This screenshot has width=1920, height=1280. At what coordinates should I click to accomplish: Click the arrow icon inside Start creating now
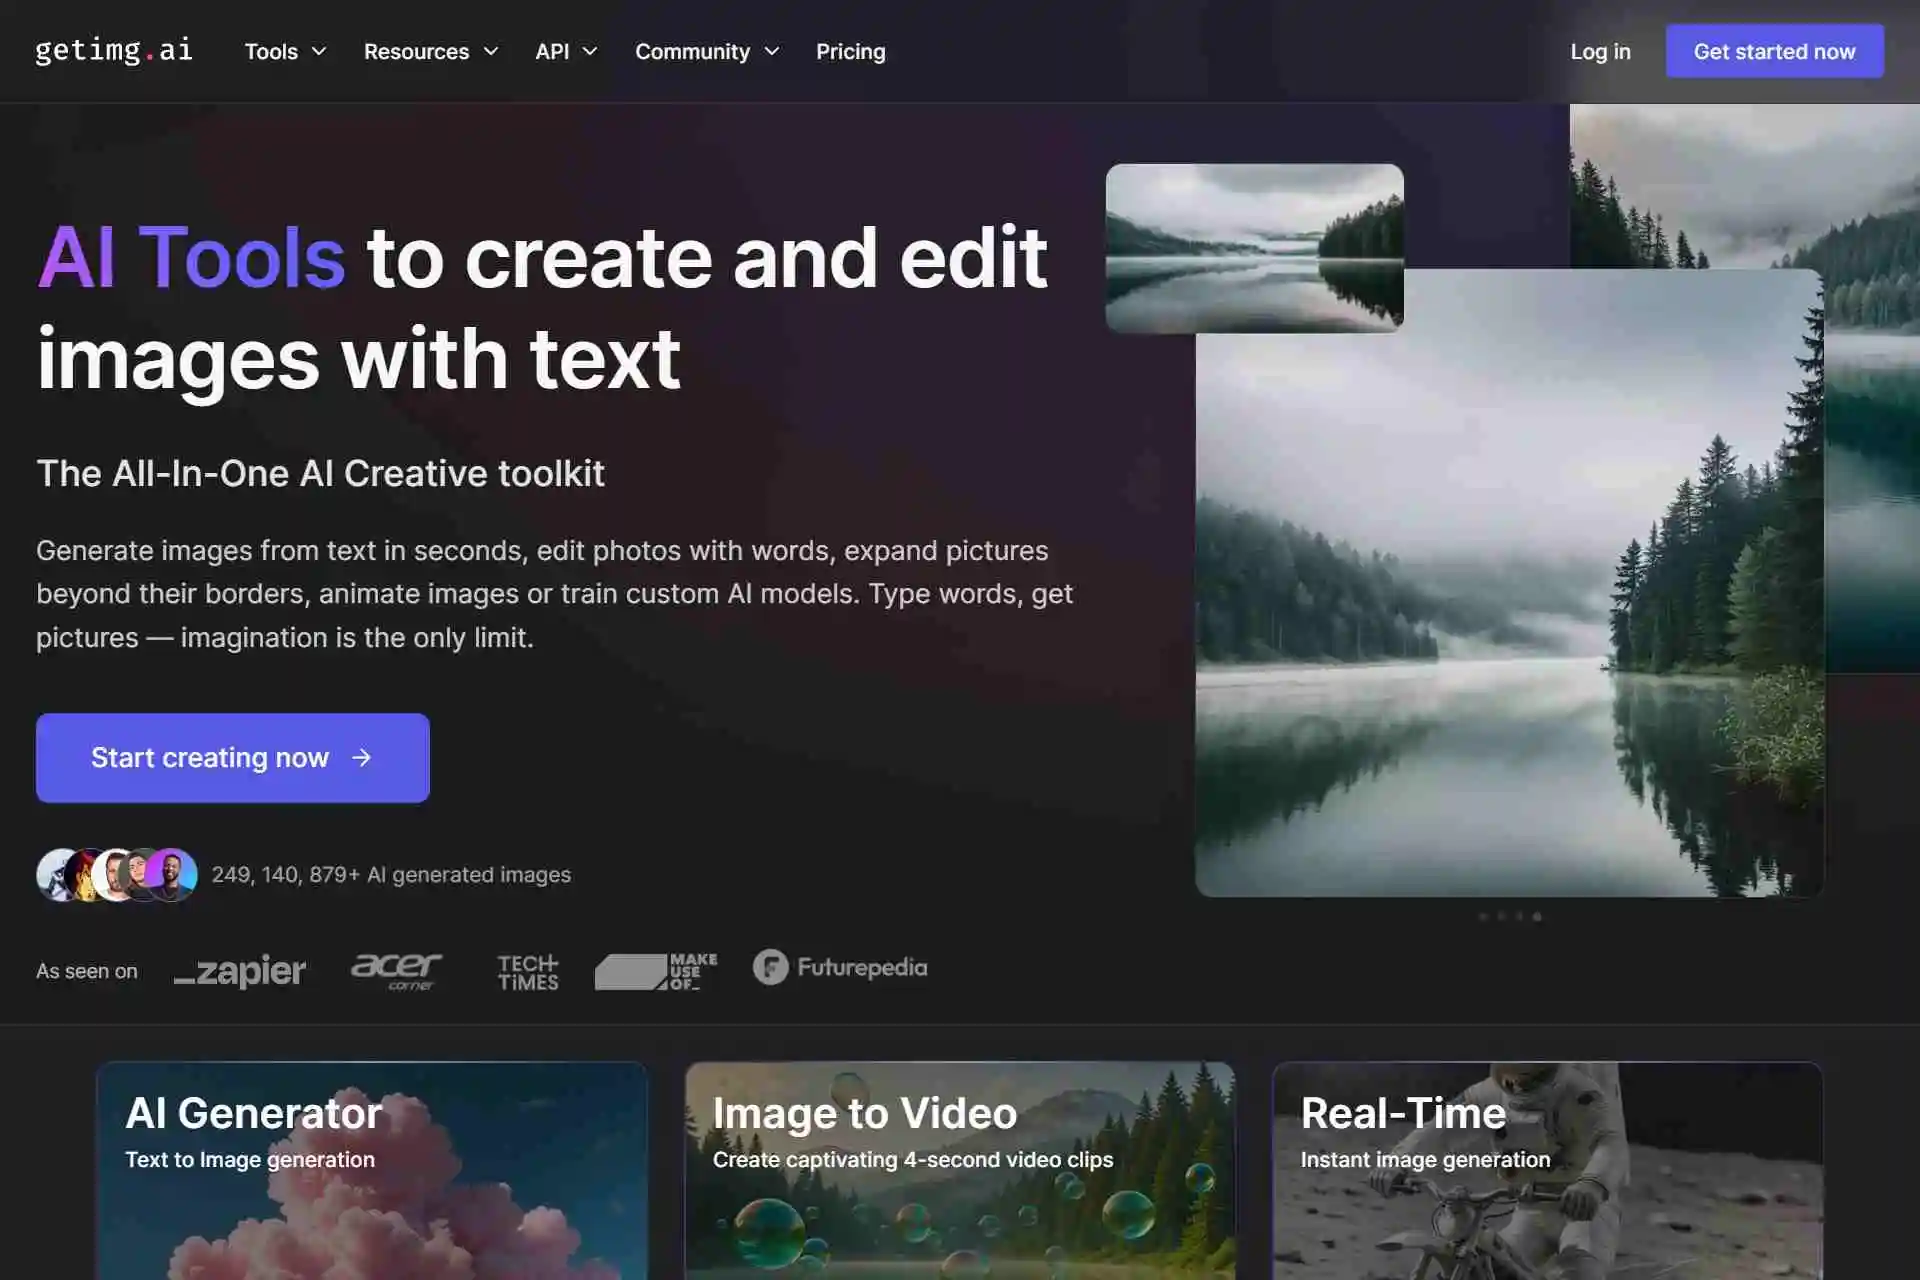coord(362,758)
